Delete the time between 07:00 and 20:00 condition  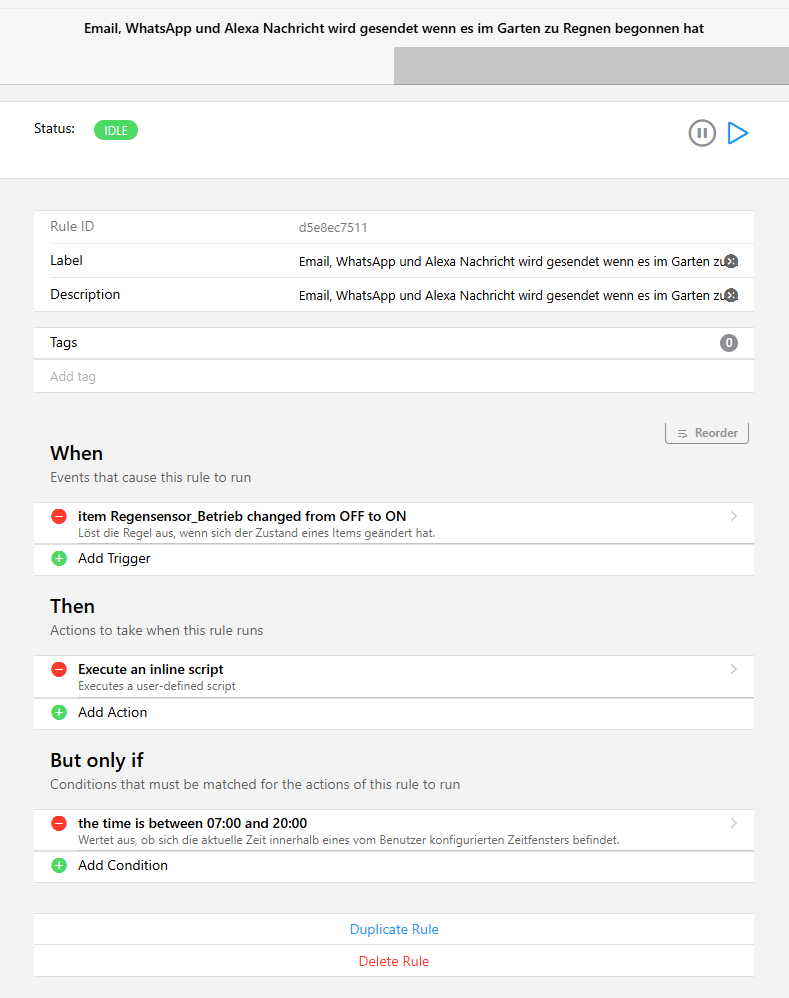point(59,824)
